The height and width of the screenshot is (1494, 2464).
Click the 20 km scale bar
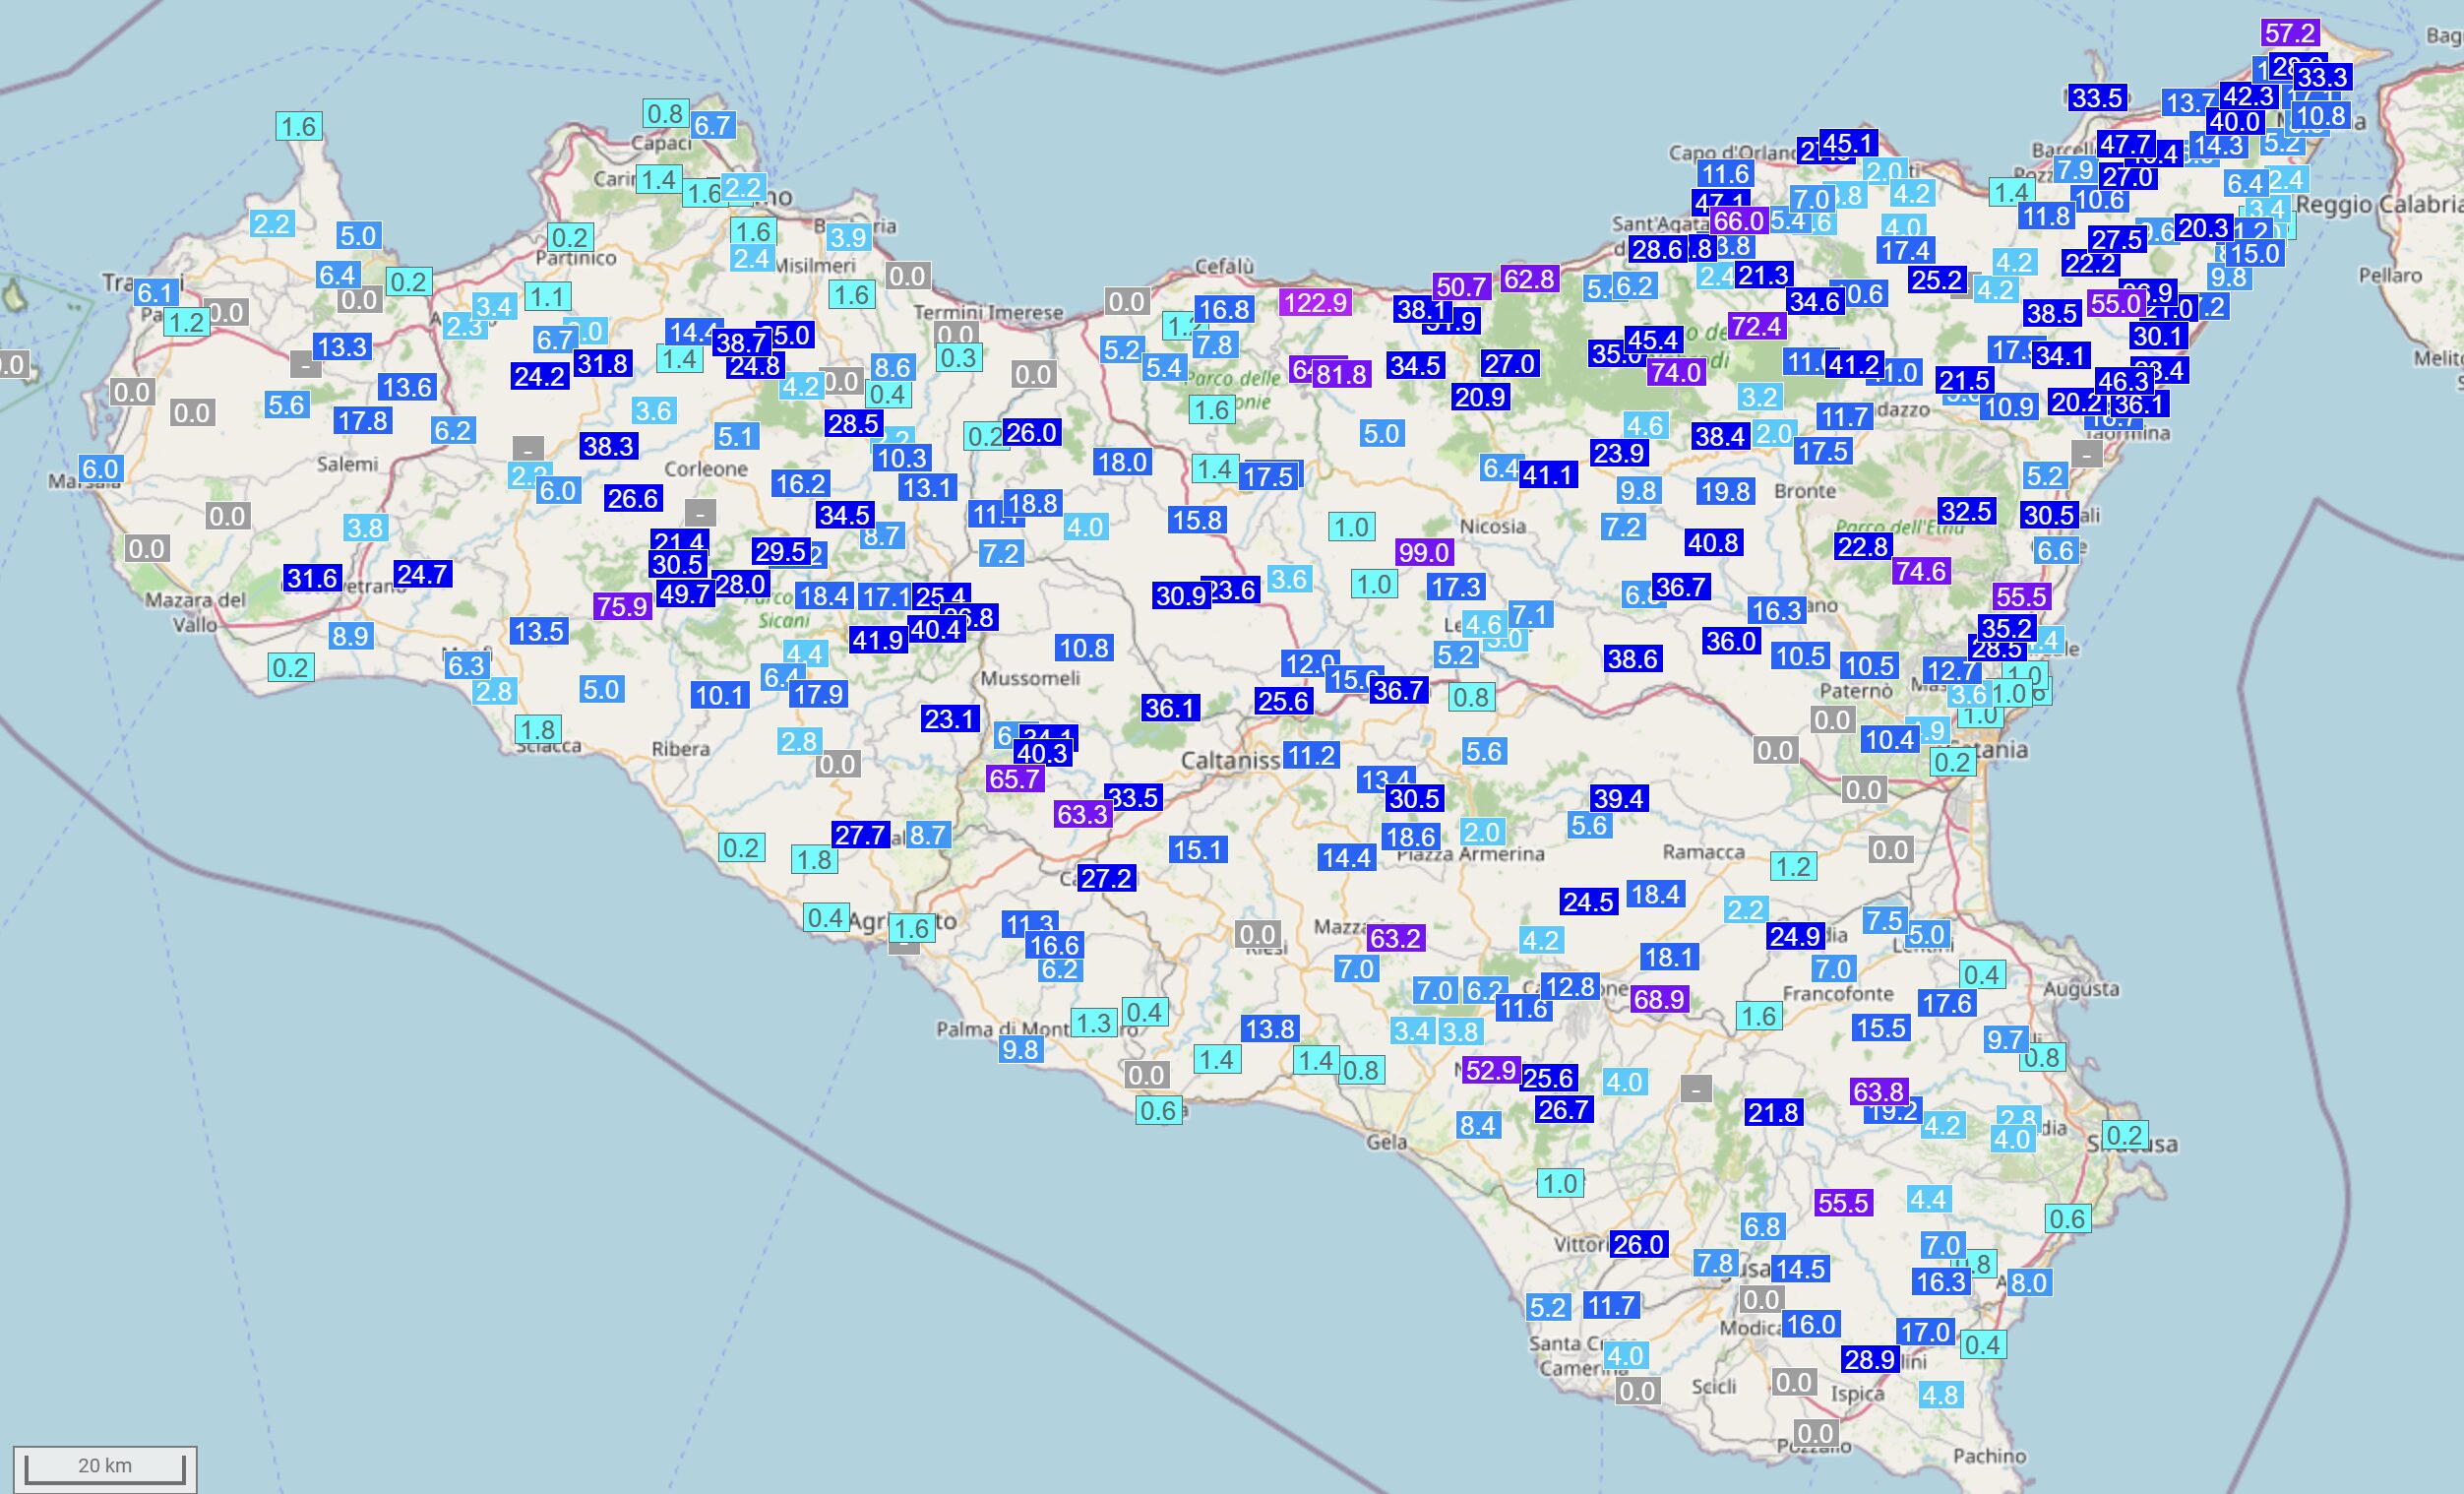tap(105, 1468)
